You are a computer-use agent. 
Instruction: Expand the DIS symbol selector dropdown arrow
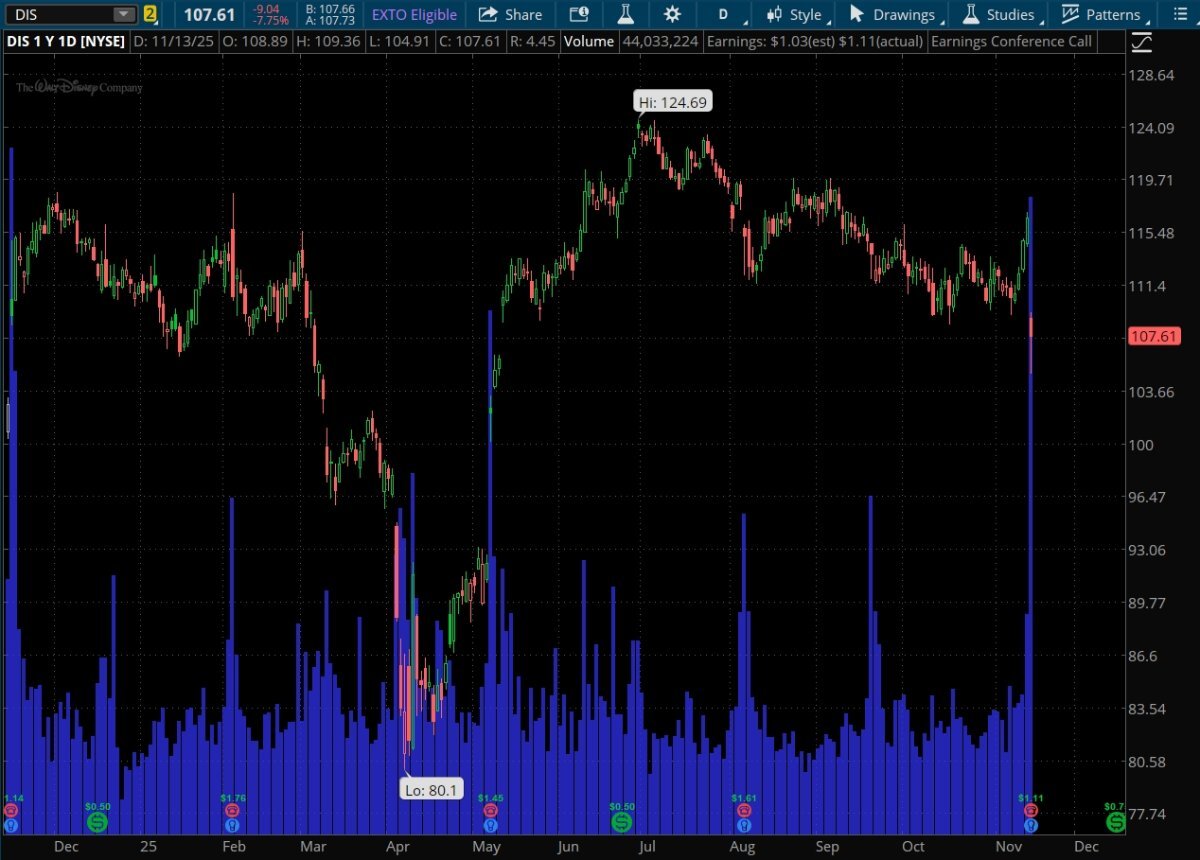point(123,15)
